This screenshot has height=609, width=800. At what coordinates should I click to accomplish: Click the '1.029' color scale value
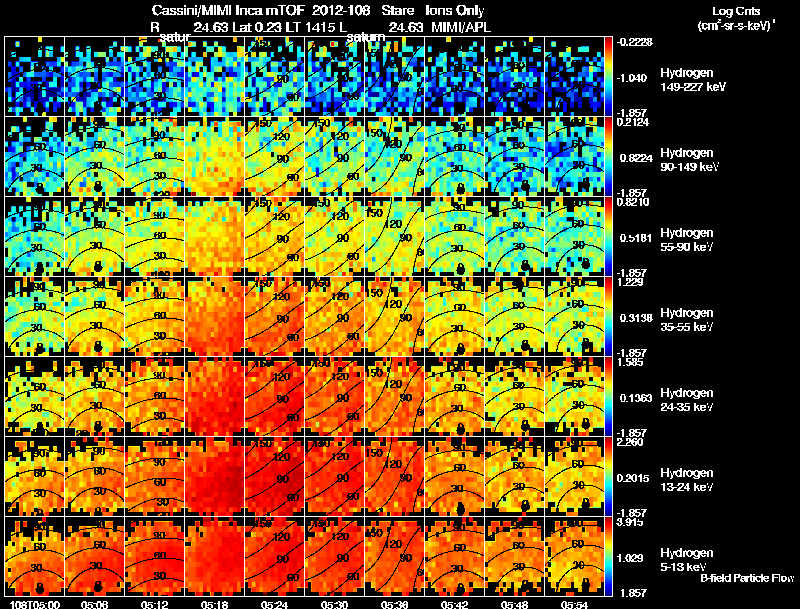pos(630,558)
